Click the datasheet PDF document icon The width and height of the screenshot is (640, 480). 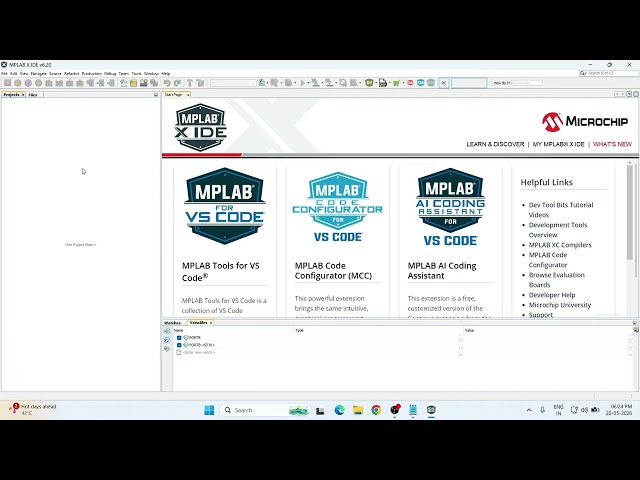pos(383,83)
